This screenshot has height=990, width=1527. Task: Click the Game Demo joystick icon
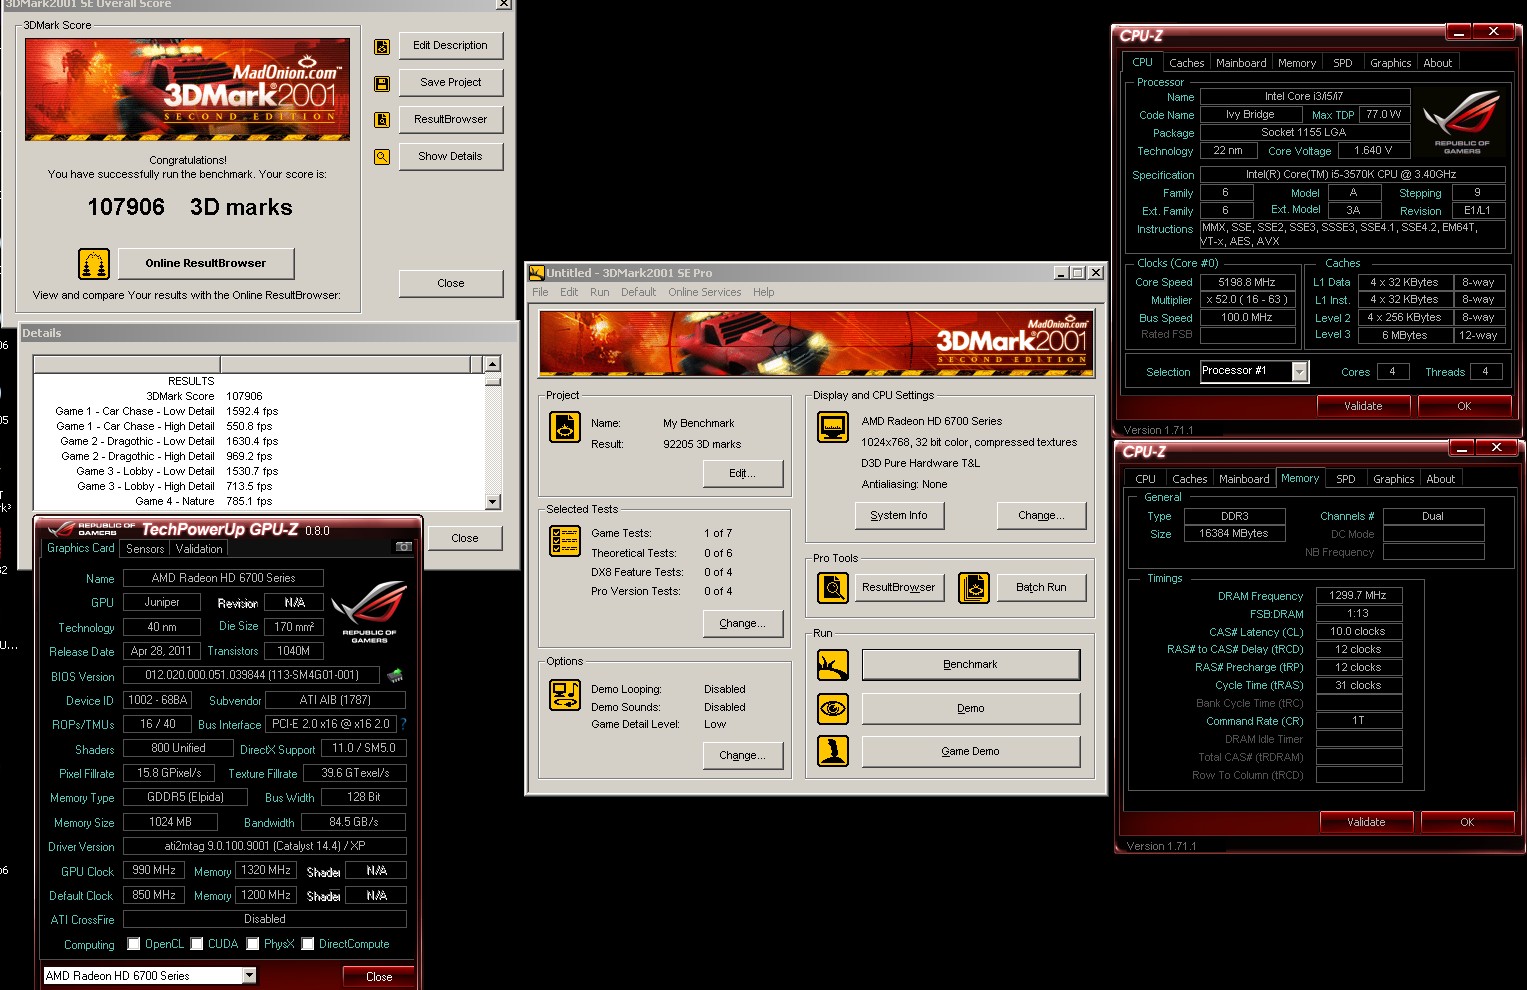click(833, 751)
